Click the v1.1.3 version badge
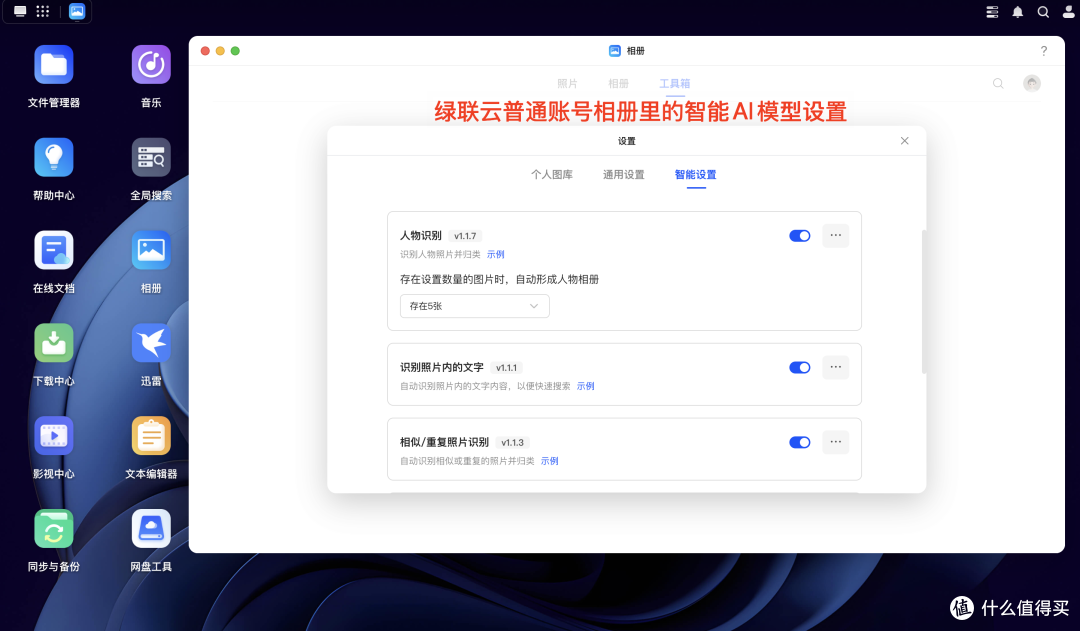Screen dimensions: 1080x631 [512, 443]
